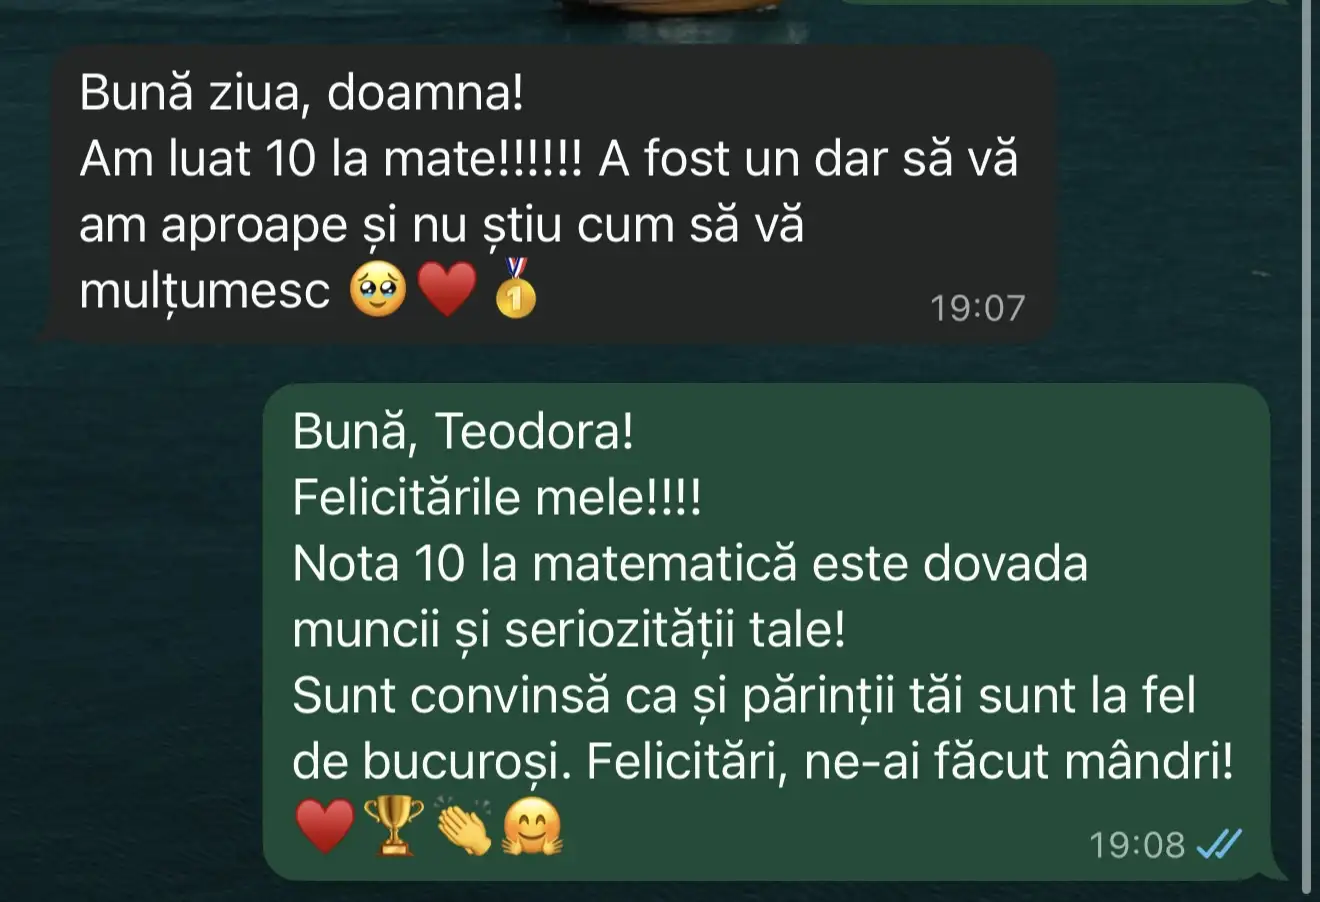Screen dimensions: 1320x902
Task: Click the word 'mulțumesc' in received message
Action: coord(204,292)
